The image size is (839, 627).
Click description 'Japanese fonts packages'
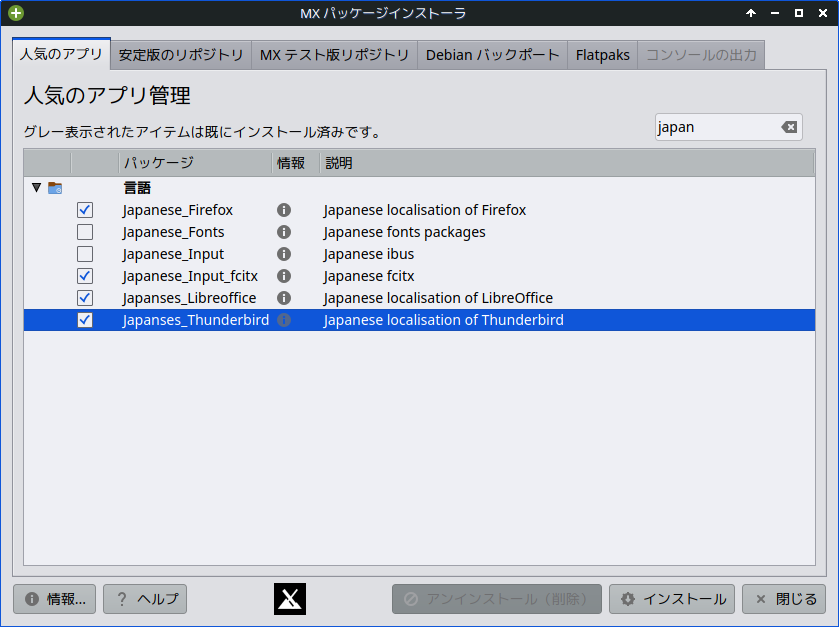coord(405,232)
